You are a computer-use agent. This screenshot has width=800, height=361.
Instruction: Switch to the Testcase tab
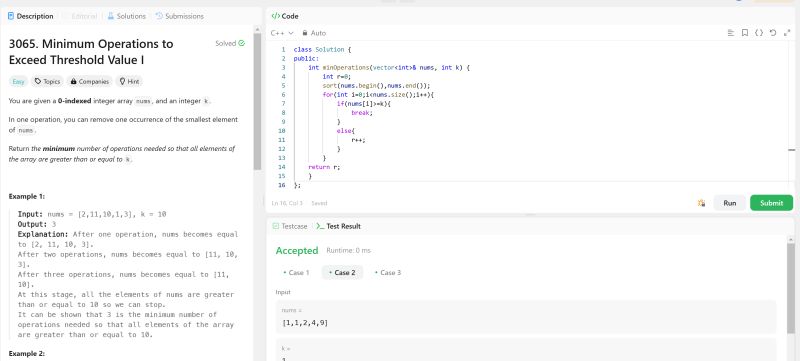pos(290,226)
